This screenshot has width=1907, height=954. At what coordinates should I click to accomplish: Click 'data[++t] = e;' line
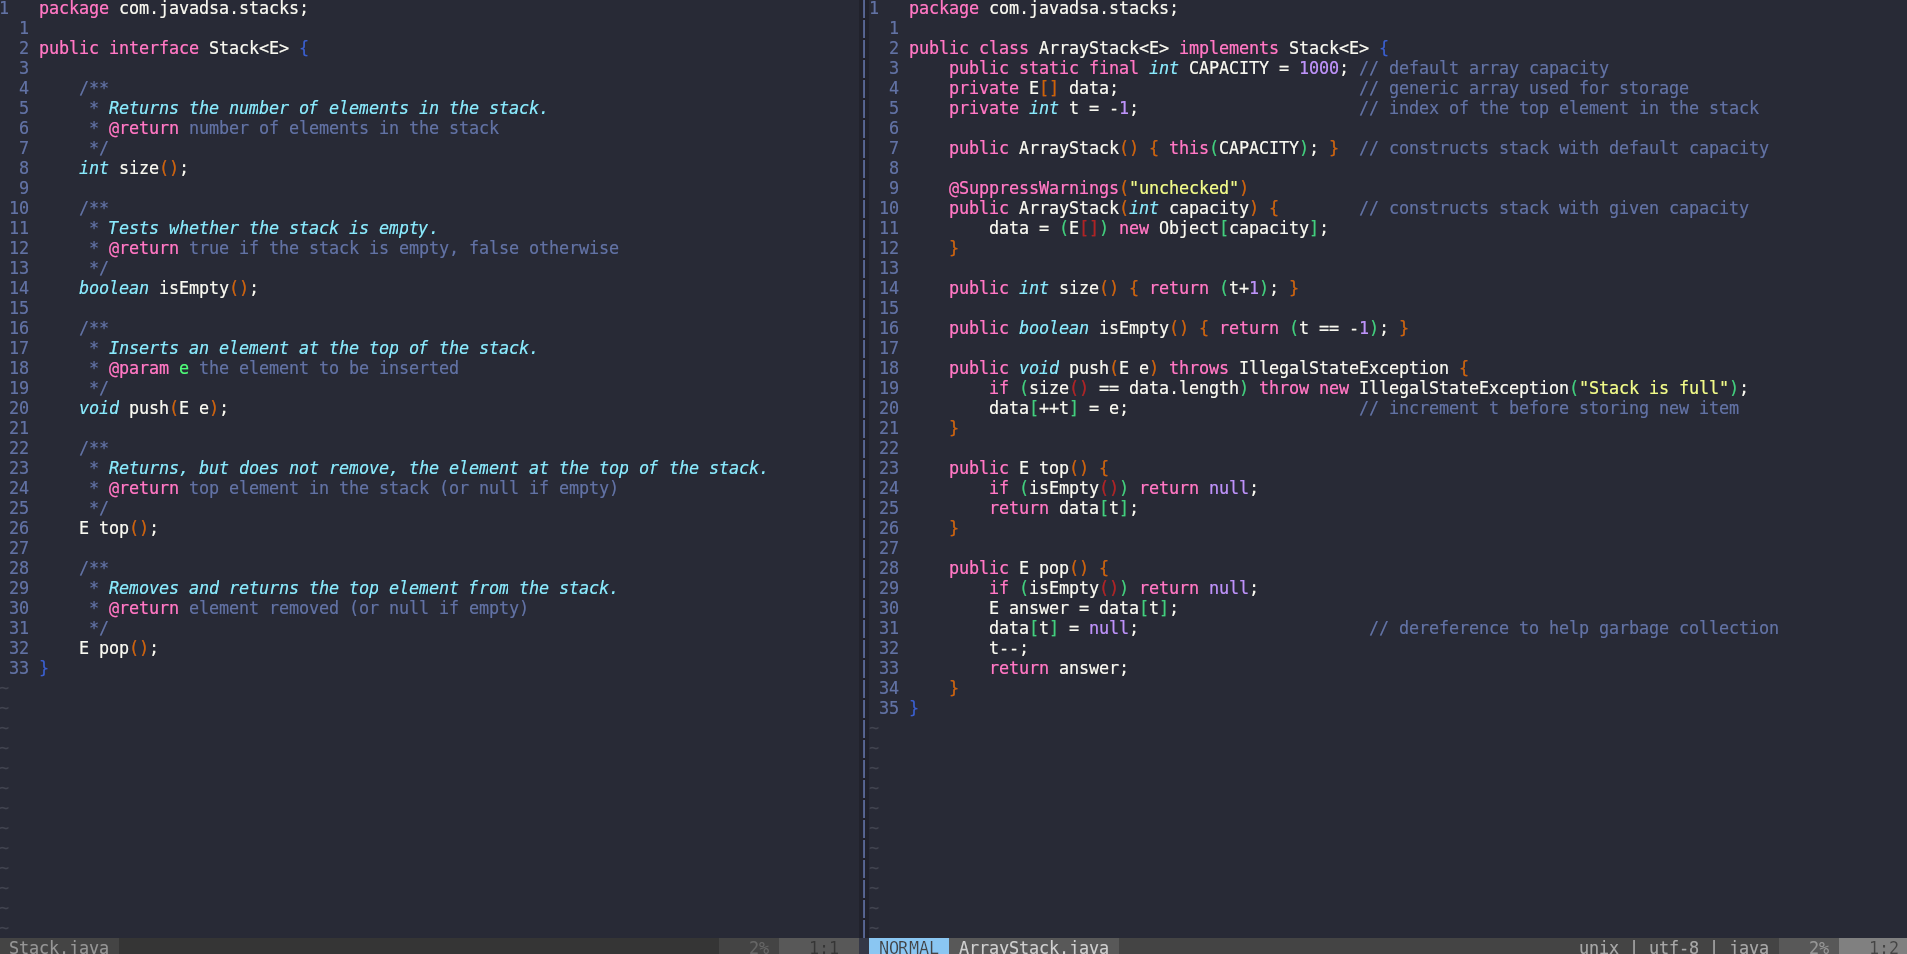click(1059, 408)
